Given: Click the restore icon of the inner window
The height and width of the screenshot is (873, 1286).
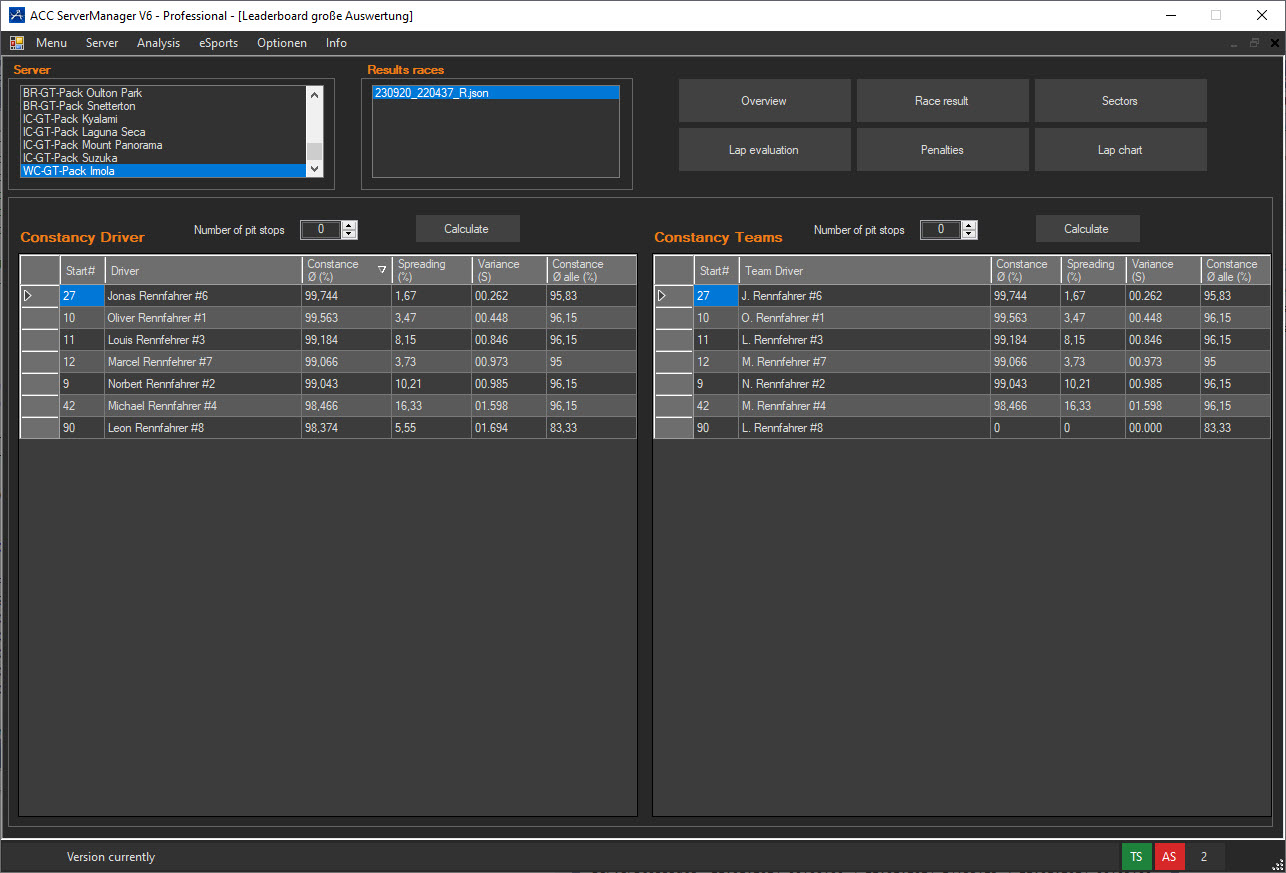Looking at the screenshot, I should tap(1254, 43).
